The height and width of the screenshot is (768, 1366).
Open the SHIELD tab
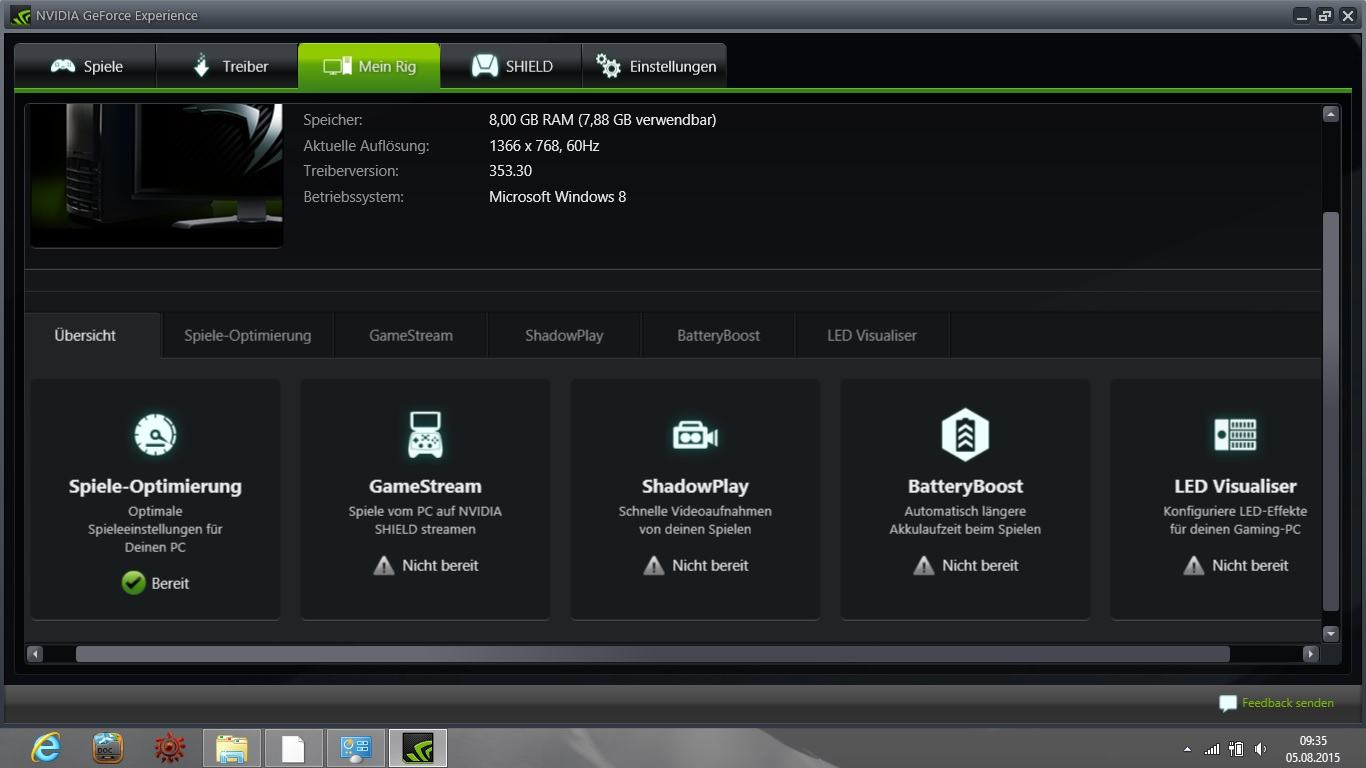tap(511, 66)
